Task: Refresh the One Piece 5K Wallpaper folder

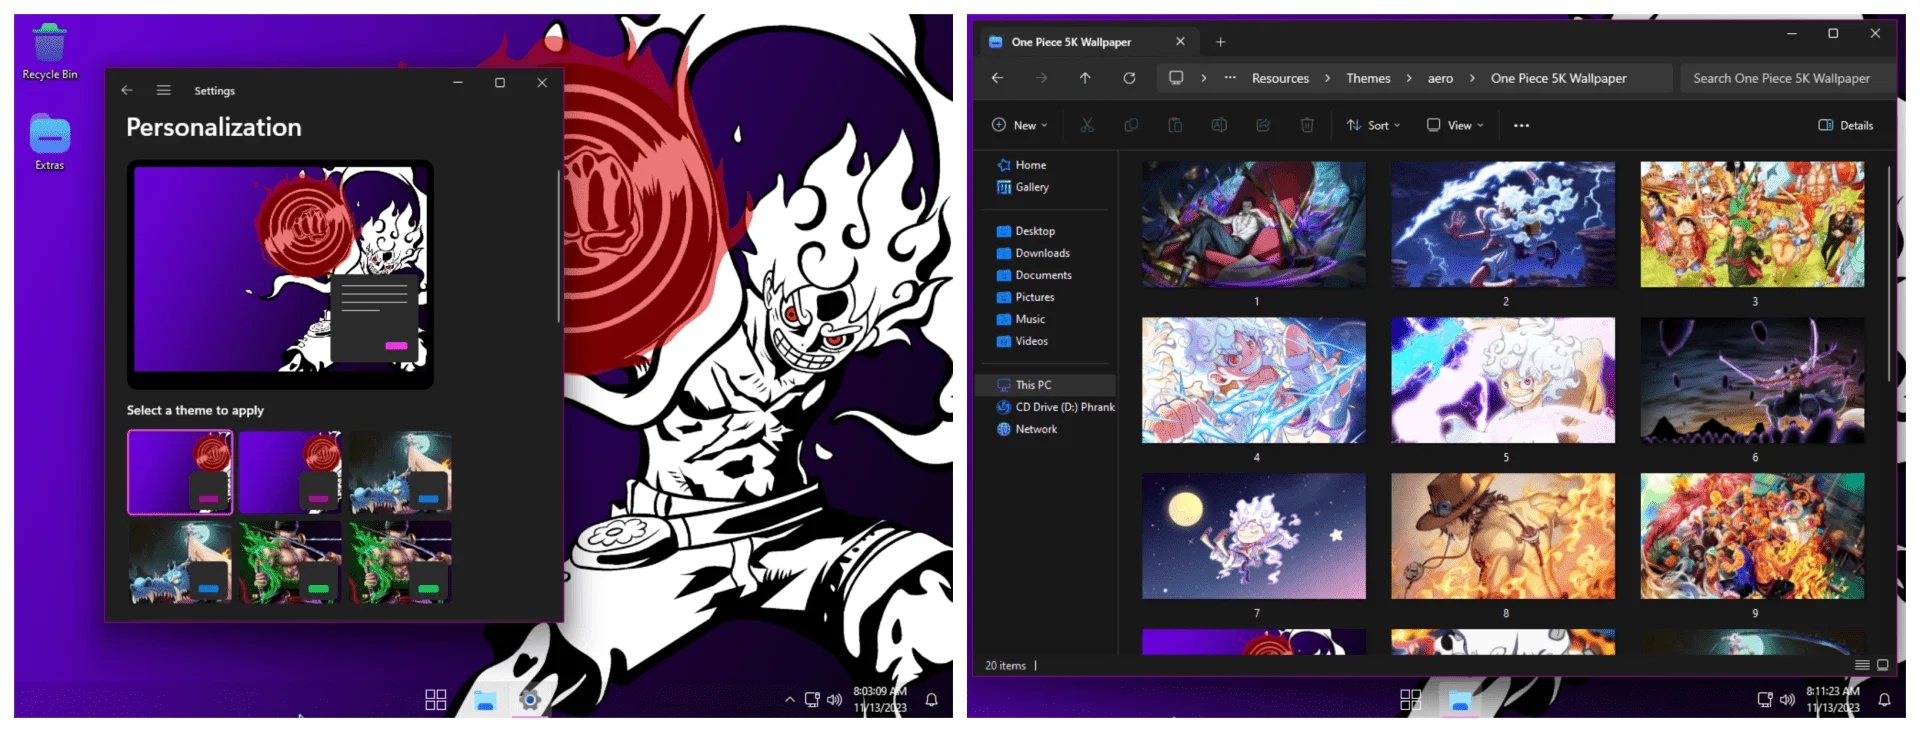Action: click(x=1129, y=78)
